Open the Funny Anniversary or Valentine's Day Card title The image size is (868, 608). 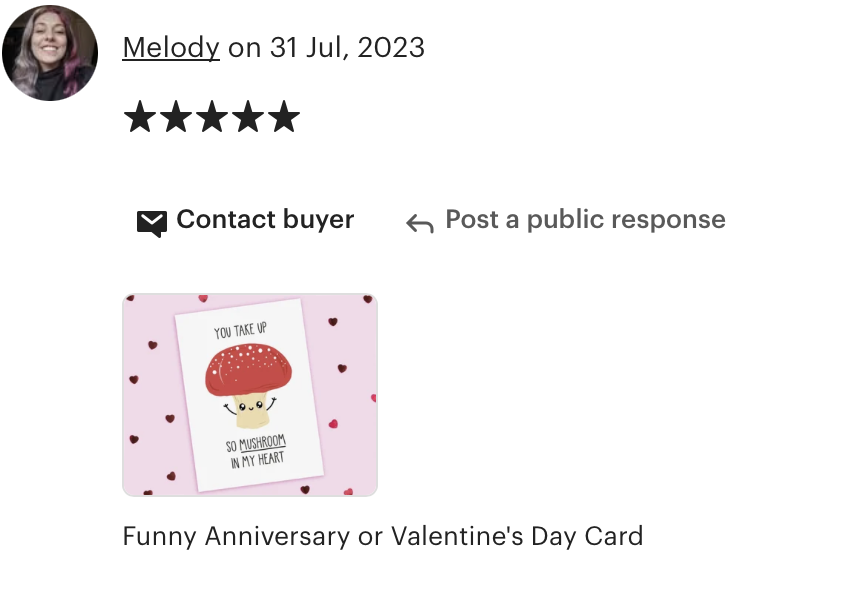coord(383,537)
